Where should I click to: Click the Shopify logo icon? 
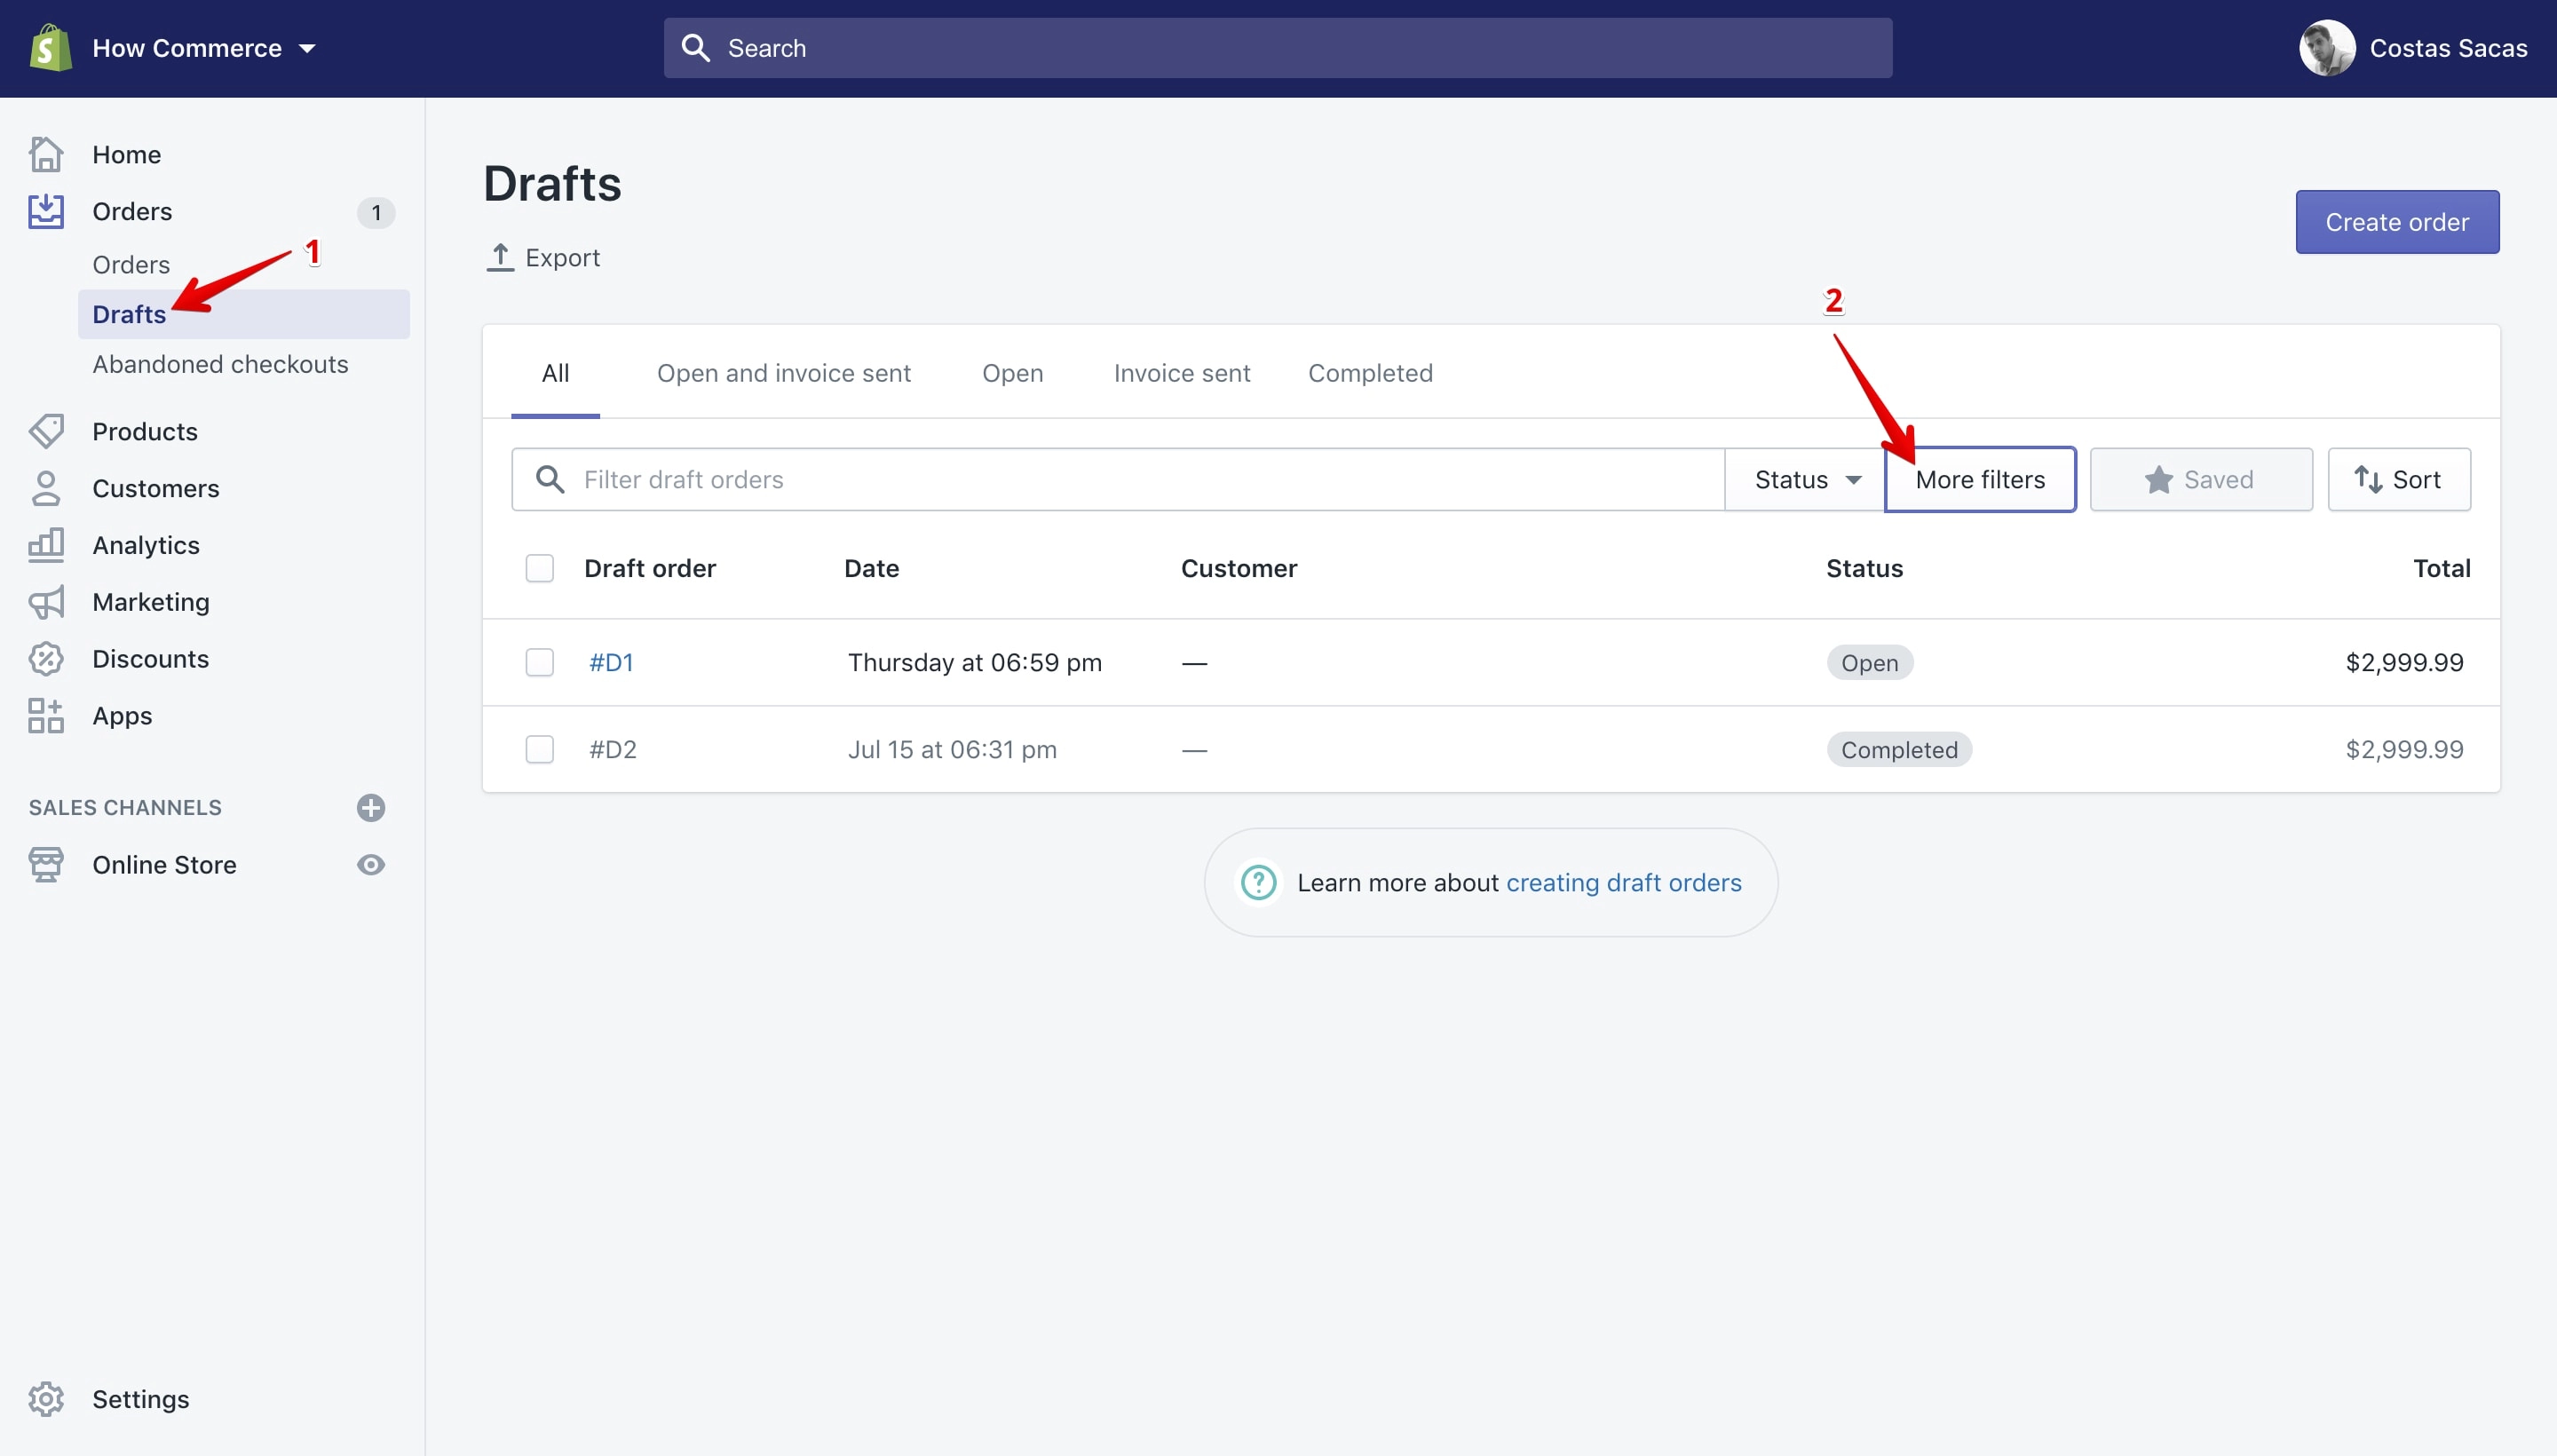point(50,48)
